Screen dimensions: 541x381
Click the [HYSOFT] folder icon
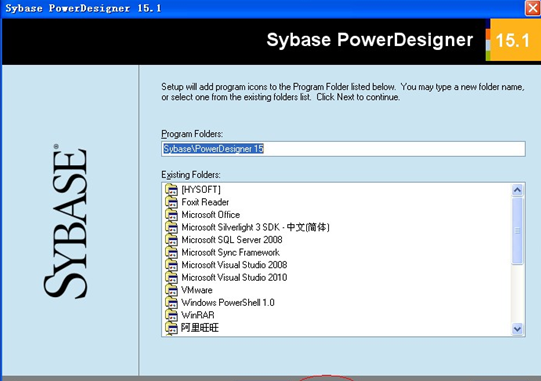tap(171, 189)
